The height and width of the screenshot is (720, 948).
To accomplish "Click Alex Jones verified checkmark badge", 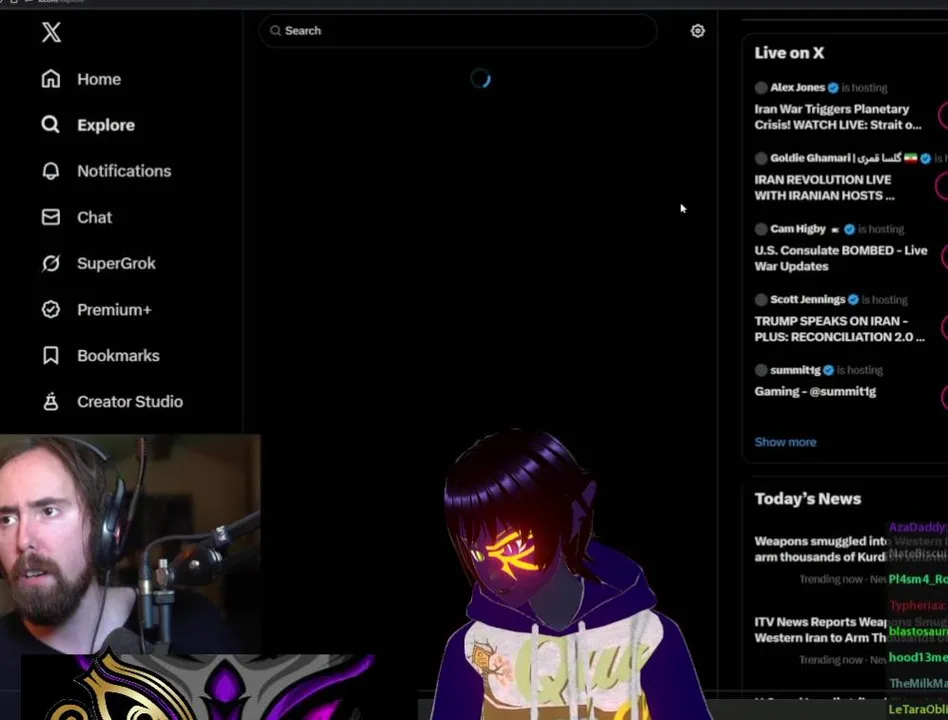I will [x=833, y=88].
